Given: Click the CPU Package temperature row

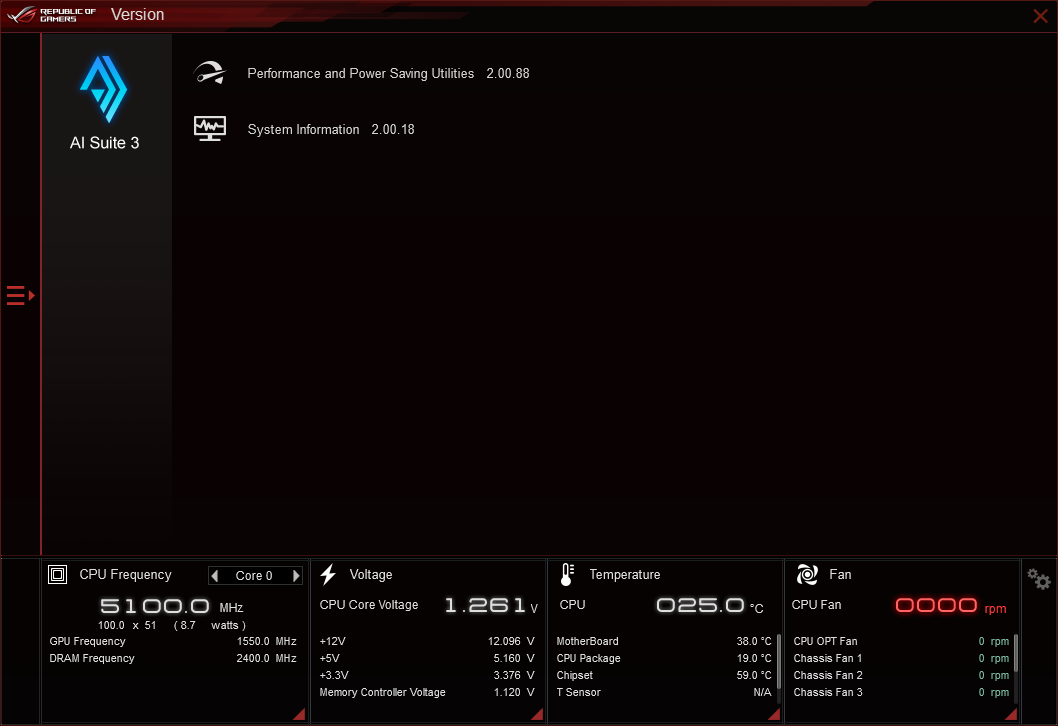Looking at the screenshot, I should (x=664, y=659).
